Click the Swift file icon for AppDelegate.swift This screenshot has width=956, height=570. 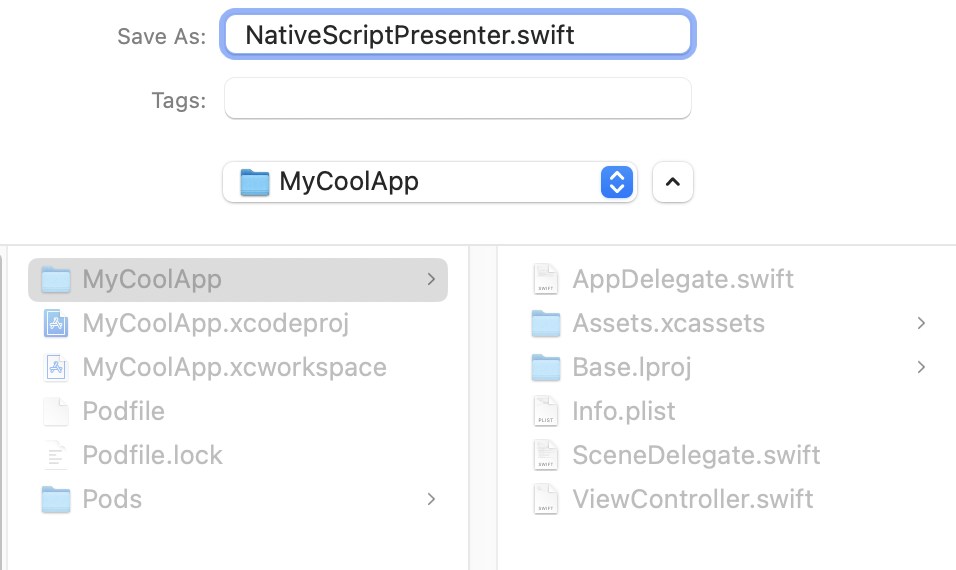pyautogui.click(x=546, y=279)
